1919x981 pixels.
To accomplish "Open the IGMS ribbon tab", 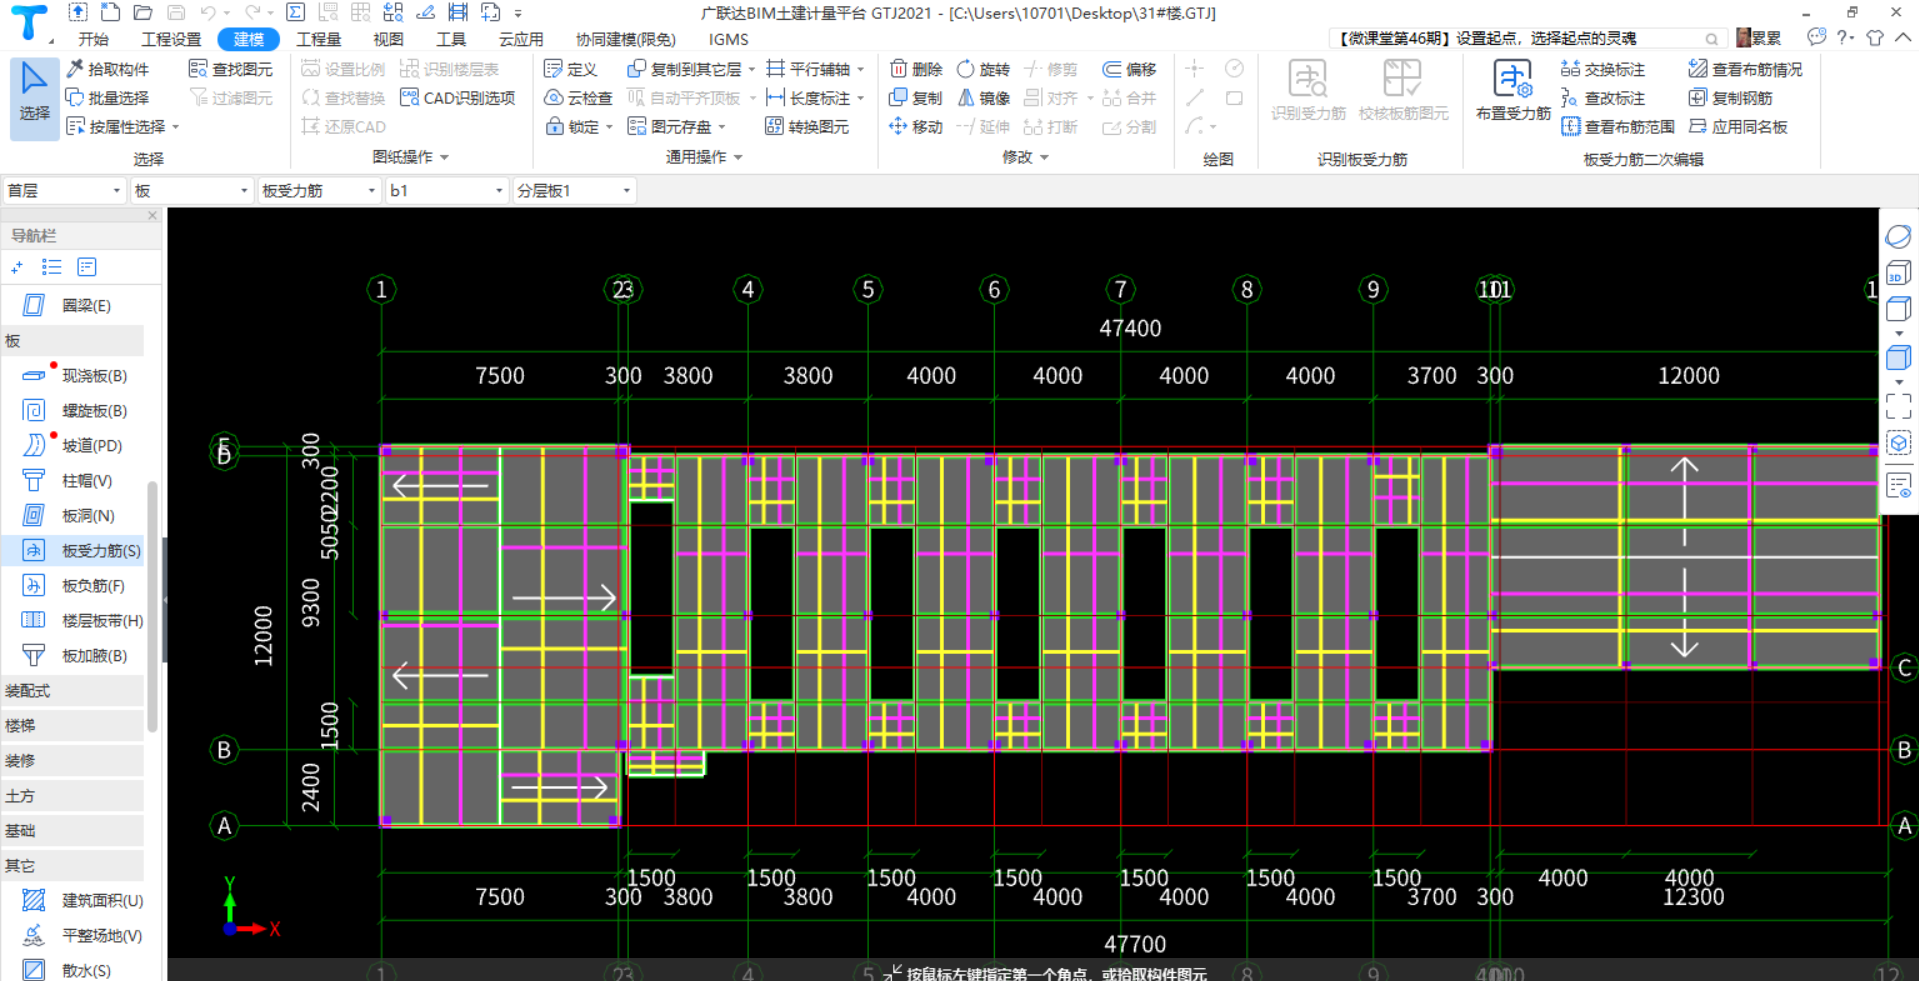I will click(x=728, y=39).
